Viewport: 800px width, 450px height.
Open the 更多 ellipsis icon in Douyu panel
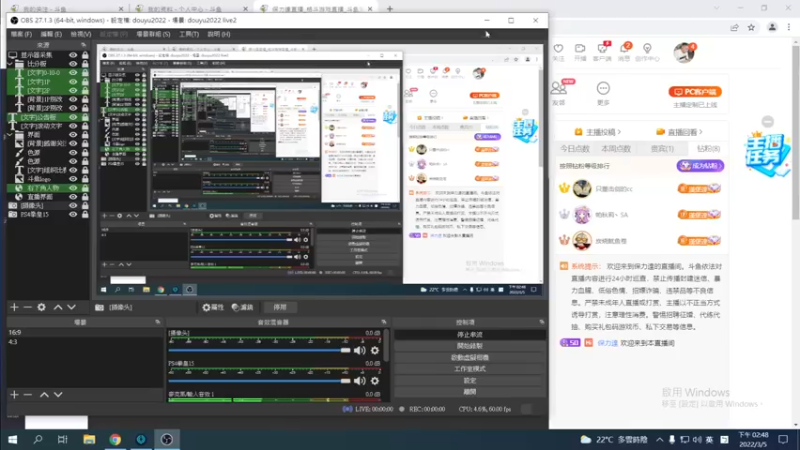click(x=603, y=88)
